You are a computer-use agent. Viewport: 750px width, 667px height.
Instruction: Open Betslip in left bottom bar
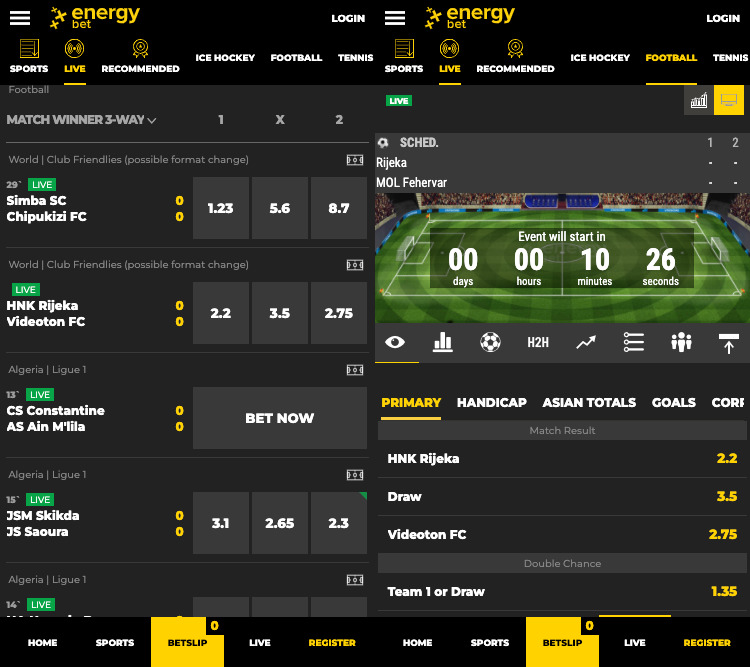pyautogui.click(x=188, y=642)
